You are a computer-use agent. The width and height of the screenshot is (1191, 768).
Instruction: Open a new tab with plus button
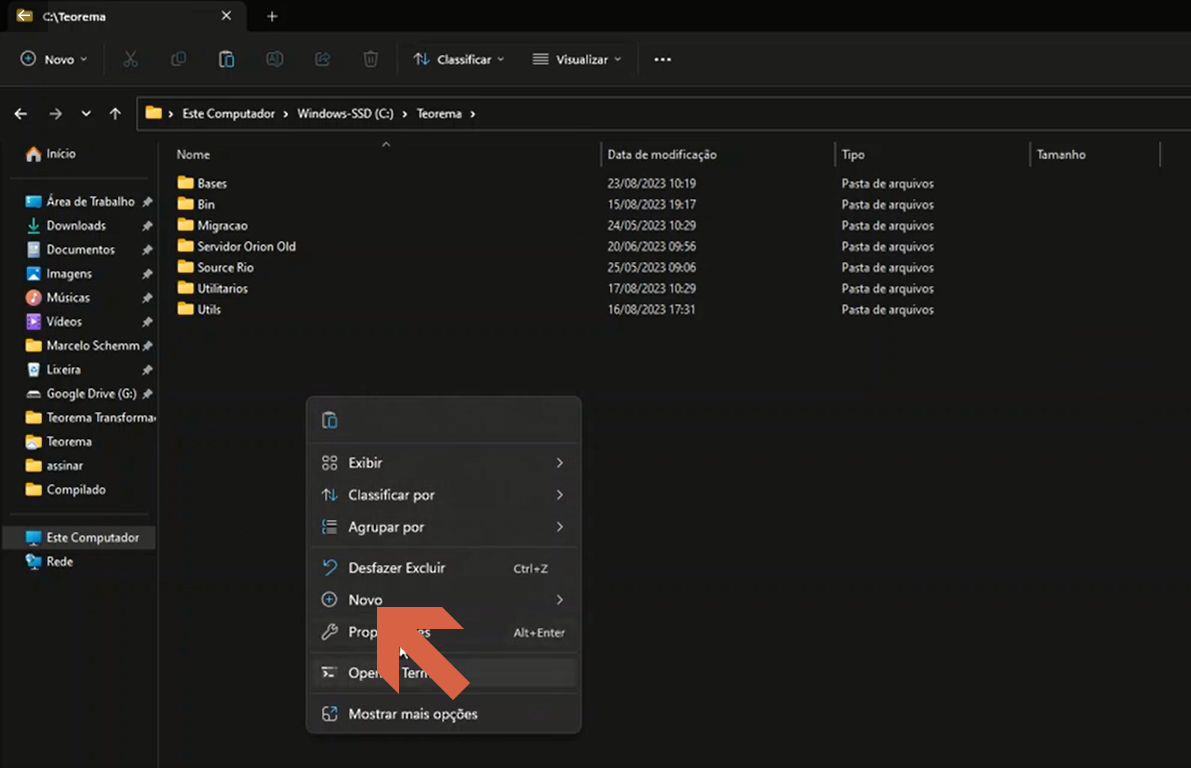[272, 16]
